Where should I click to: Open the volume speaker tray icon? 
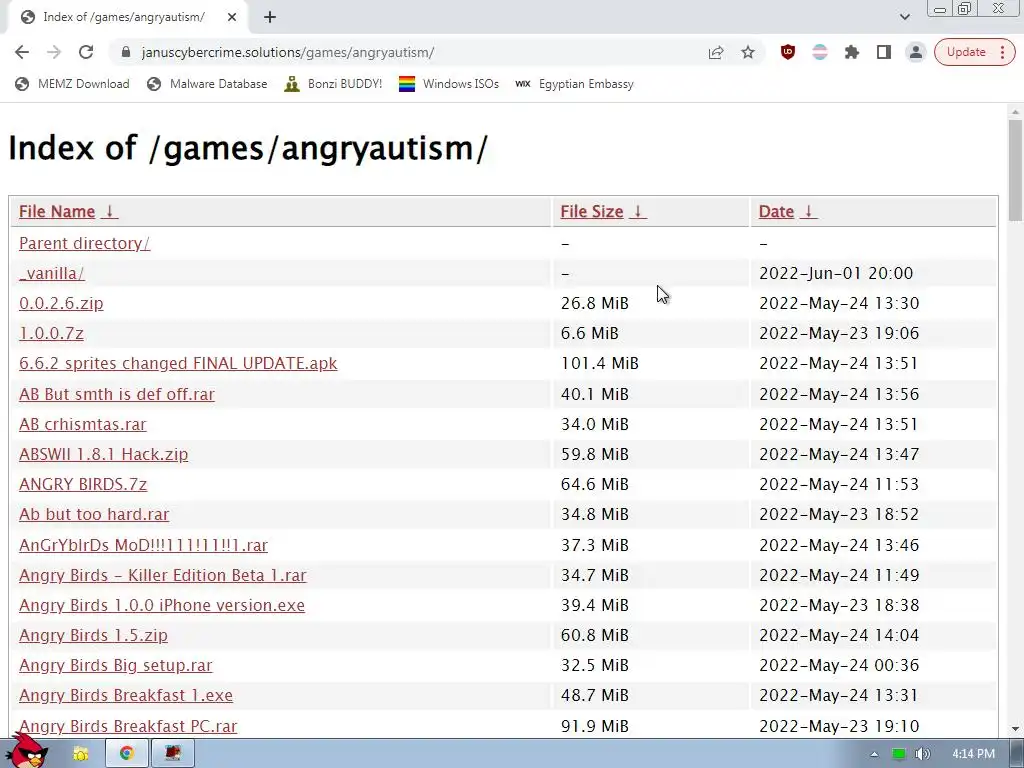click(x=922, y=754)
